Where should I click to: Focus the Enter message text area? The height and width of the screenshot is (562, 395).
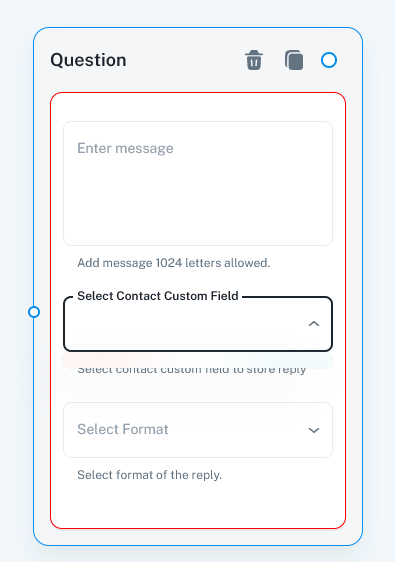tap(198, 184)
